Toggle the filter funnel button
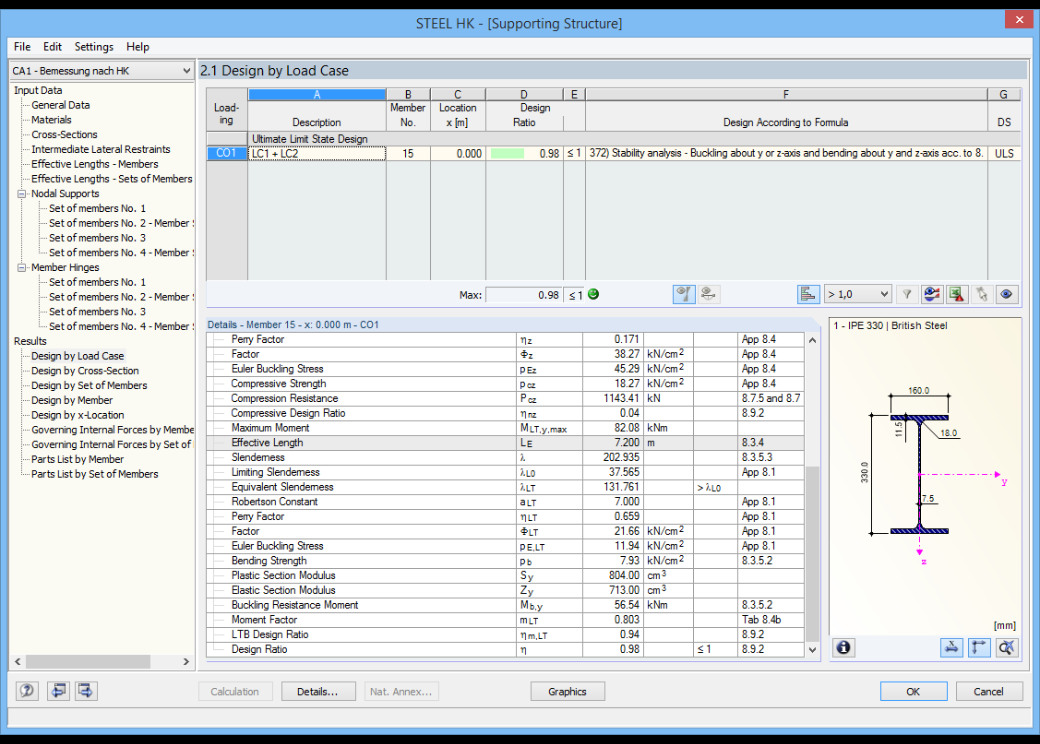The image size is (1040, 744). 907,294
